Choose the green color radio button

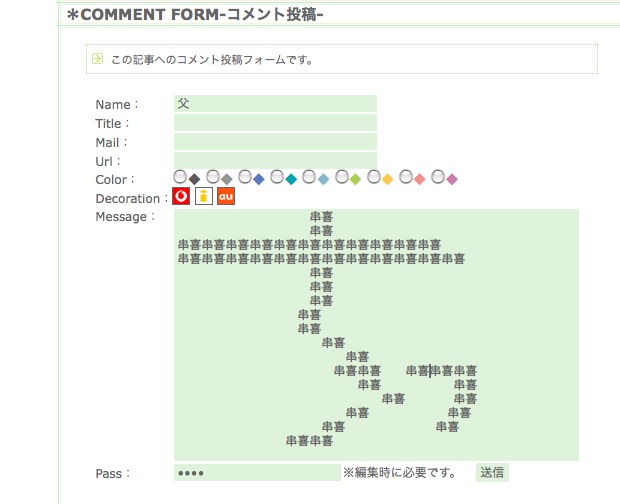coord(341,178)
